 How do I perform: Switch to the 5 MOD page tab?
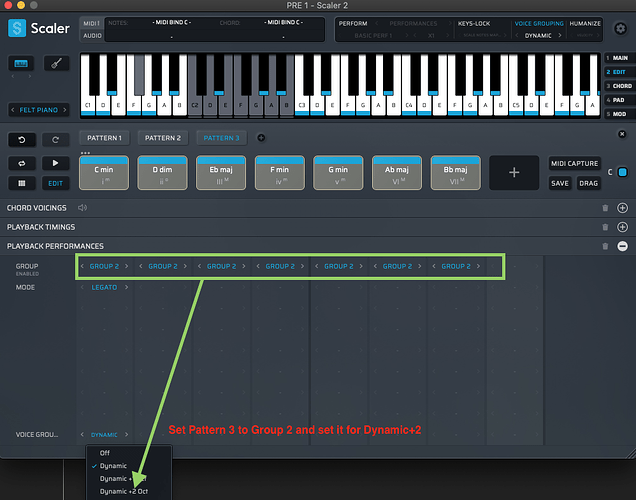click(619, 114)
